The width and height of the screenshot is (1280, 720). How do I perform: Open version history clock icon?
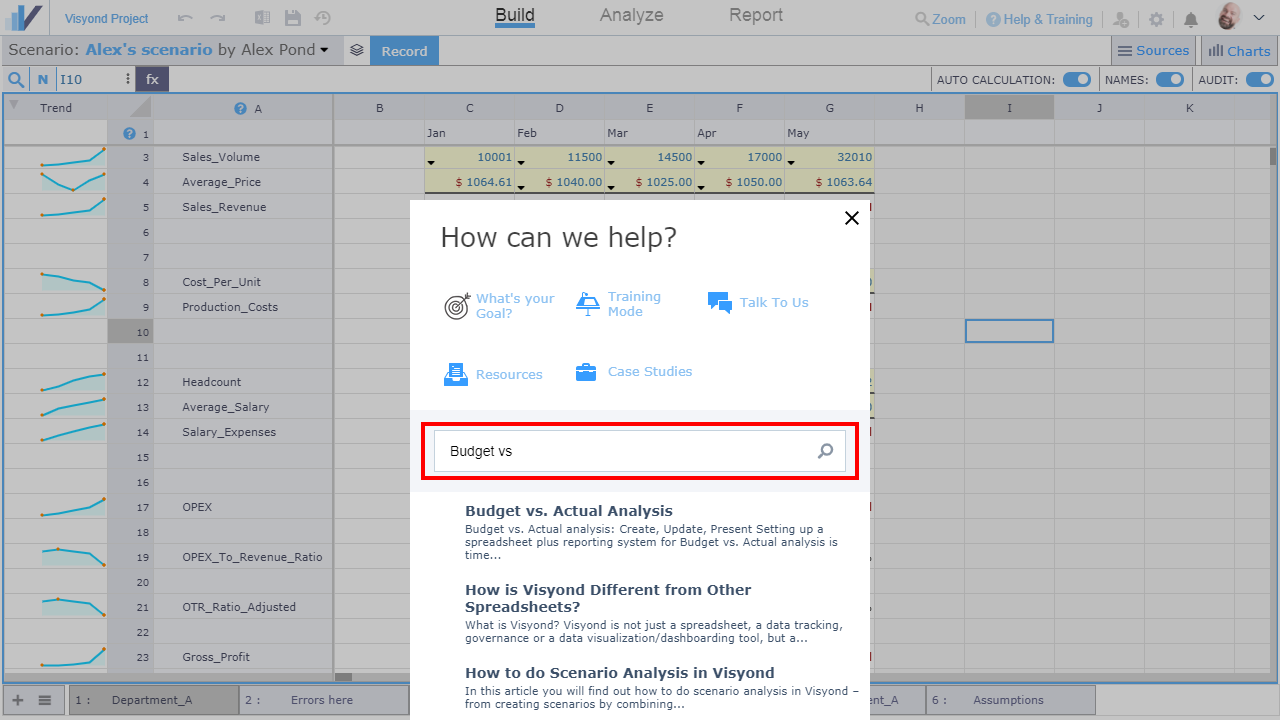click(323, 18)
